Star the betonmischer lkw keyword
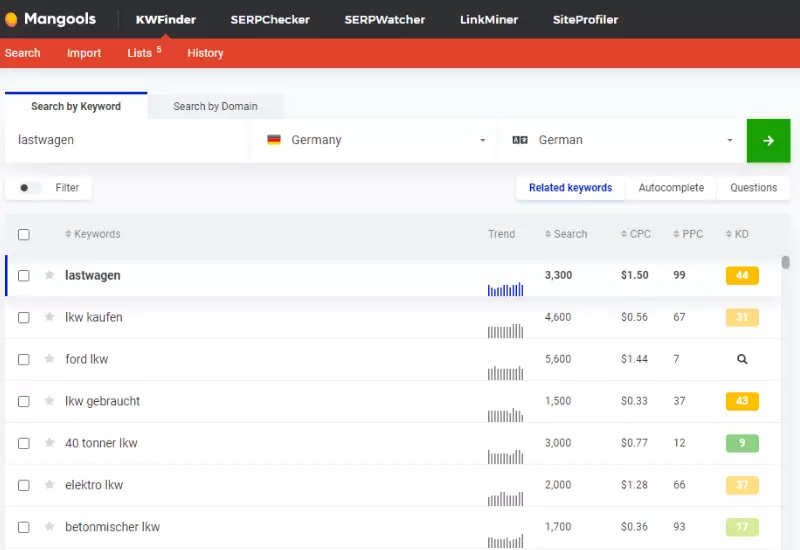 point(49,526)
